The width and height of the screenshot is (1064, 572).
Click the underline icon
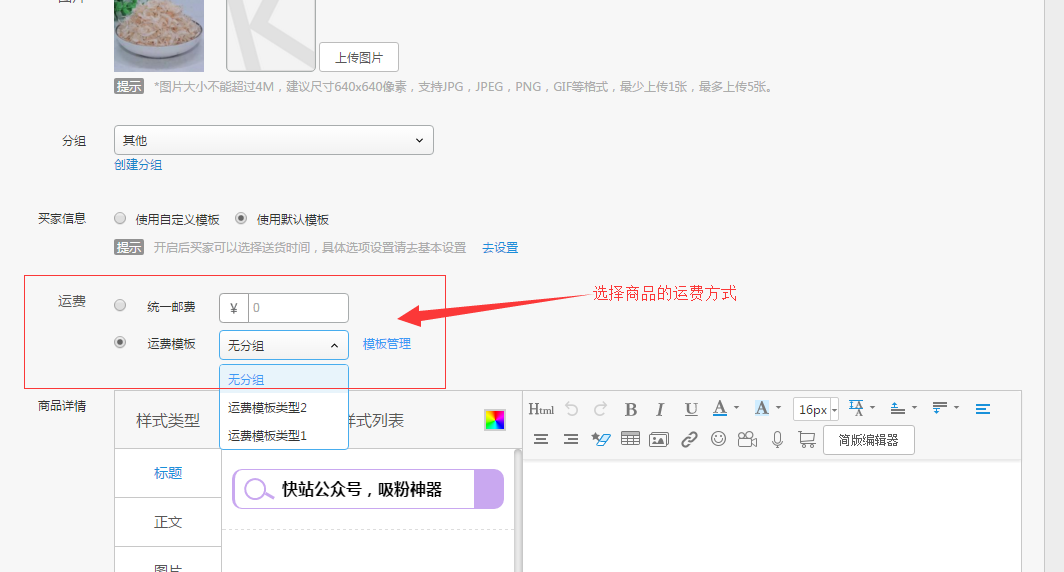pyautogui.click(x=691, y=409)
